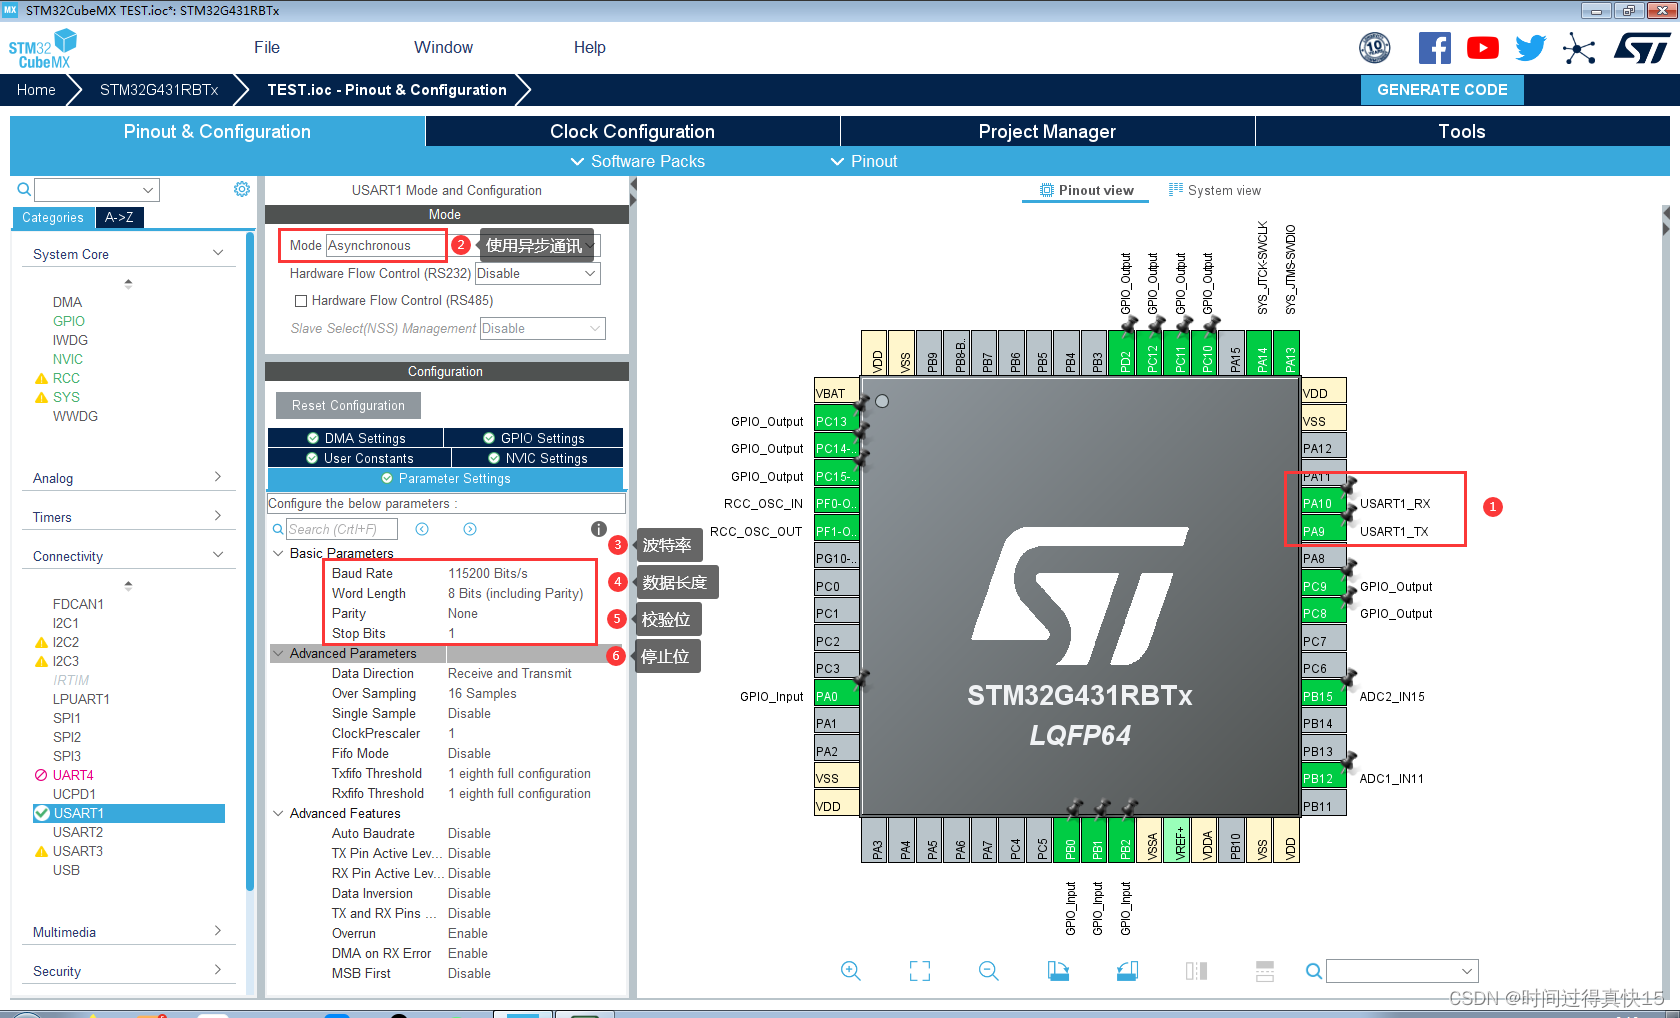Open the categories settings gear
Image resolution: width=1680 pixels, height=1018 pixels.
(x=242, y=189)
